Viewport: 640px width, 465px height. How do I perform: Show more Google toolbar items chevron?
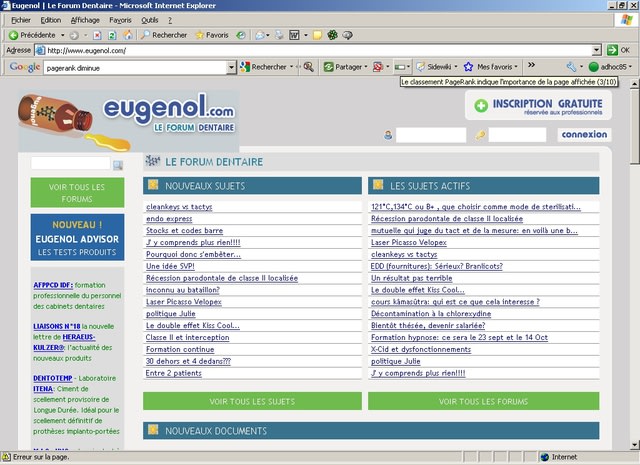coord(531,65)
